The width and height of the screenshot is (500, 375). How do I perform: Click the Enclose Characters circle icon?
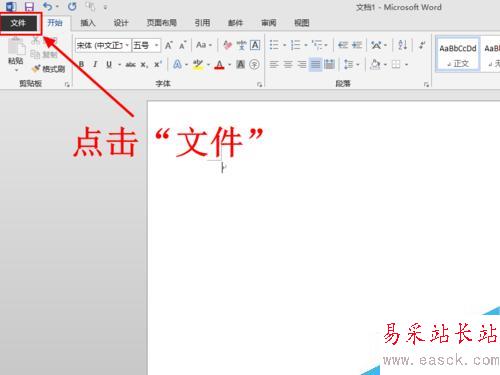(254, 64)
